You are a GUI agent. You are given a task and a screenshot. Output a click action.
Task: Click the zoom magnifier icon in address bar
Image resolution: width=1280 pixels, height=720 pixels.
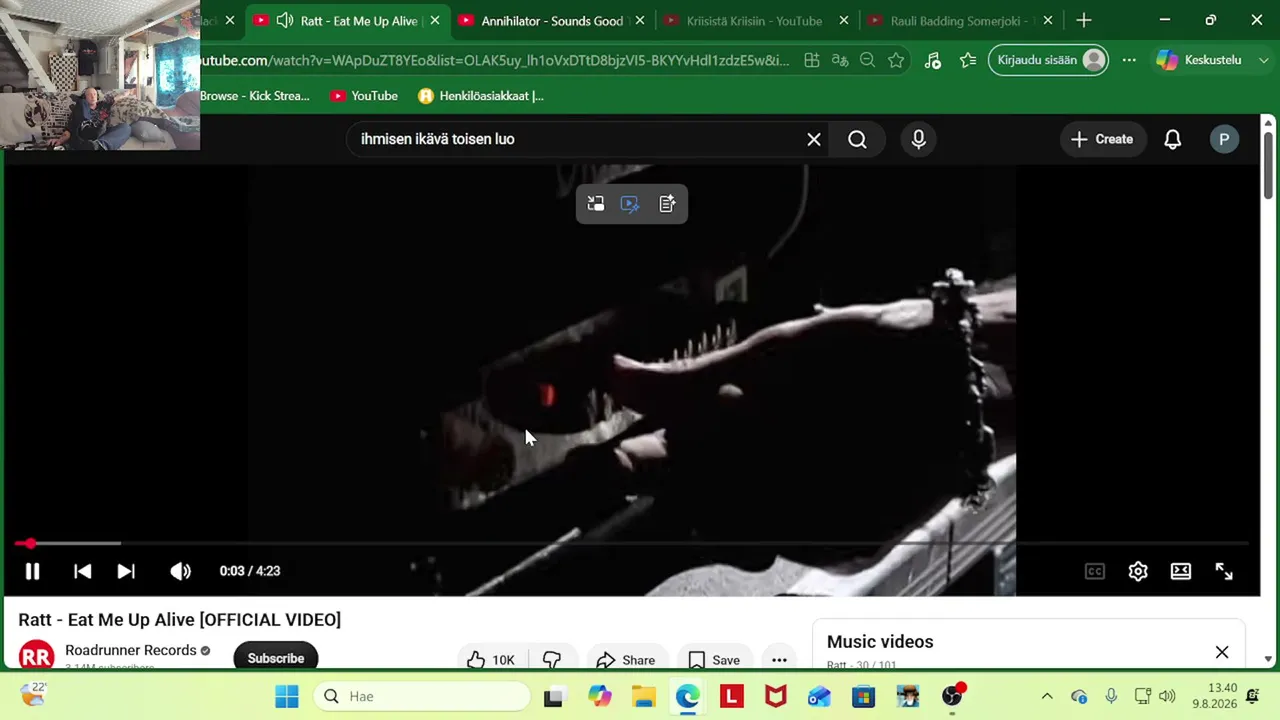coord(868,61)
